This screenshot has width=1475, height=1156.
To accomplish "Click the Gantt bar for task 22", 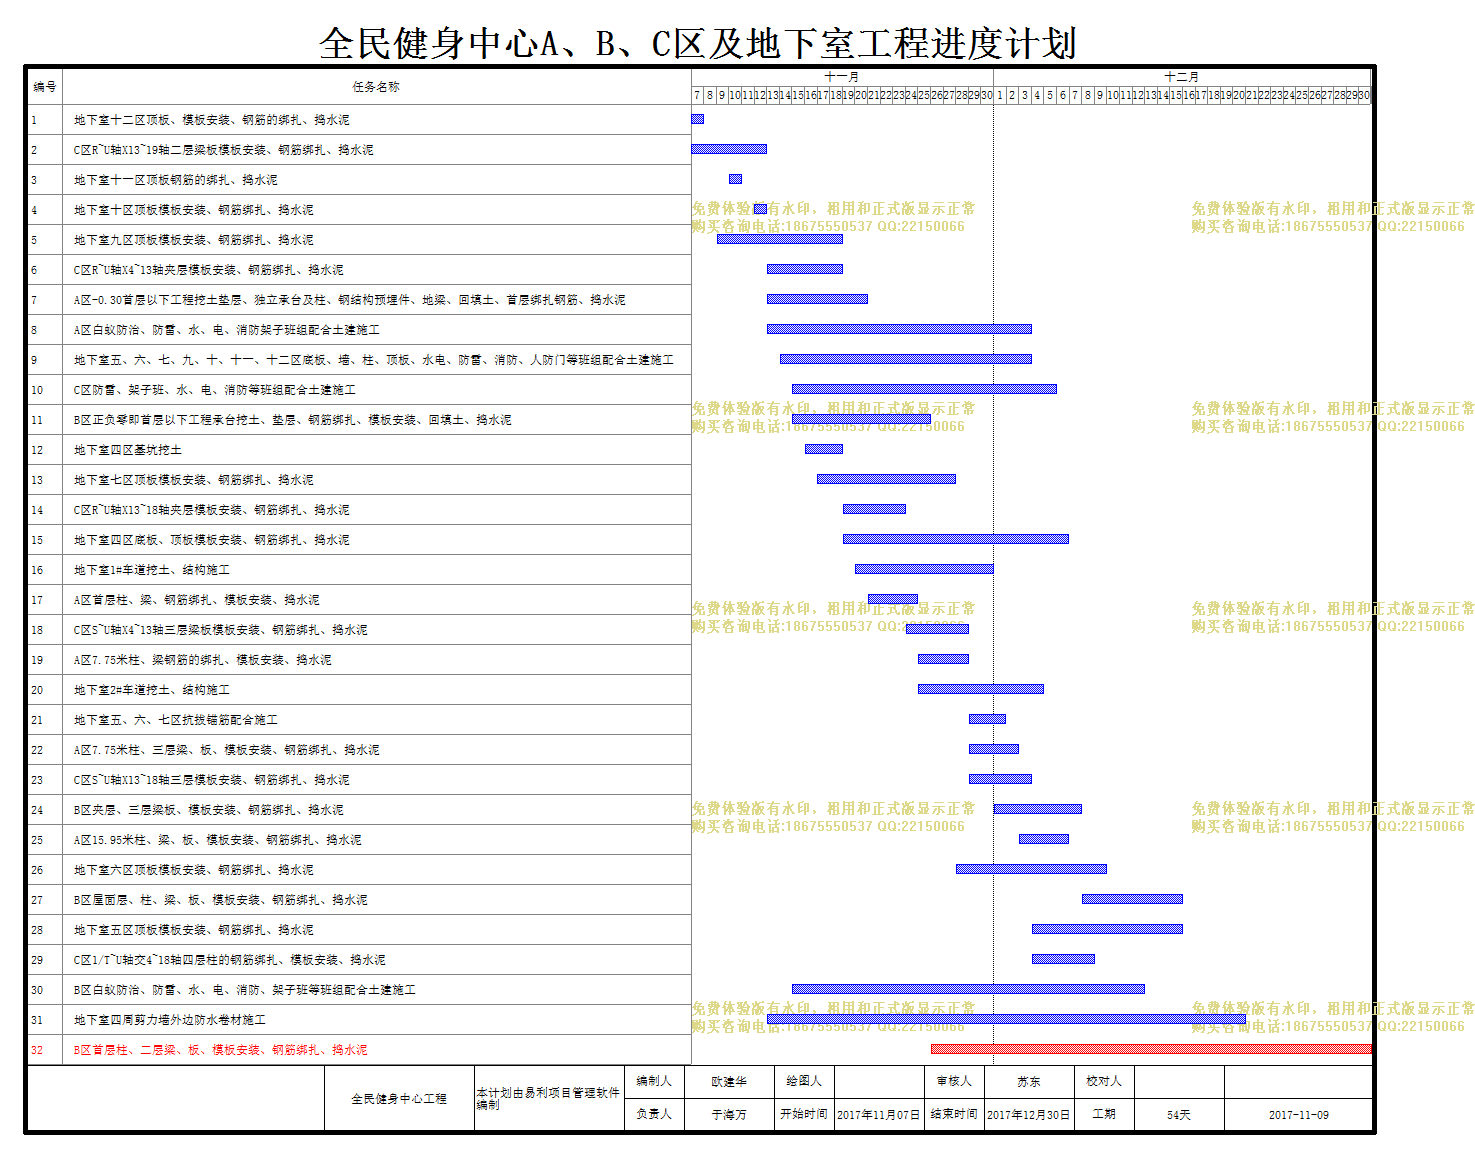I will tap(994, 749).
